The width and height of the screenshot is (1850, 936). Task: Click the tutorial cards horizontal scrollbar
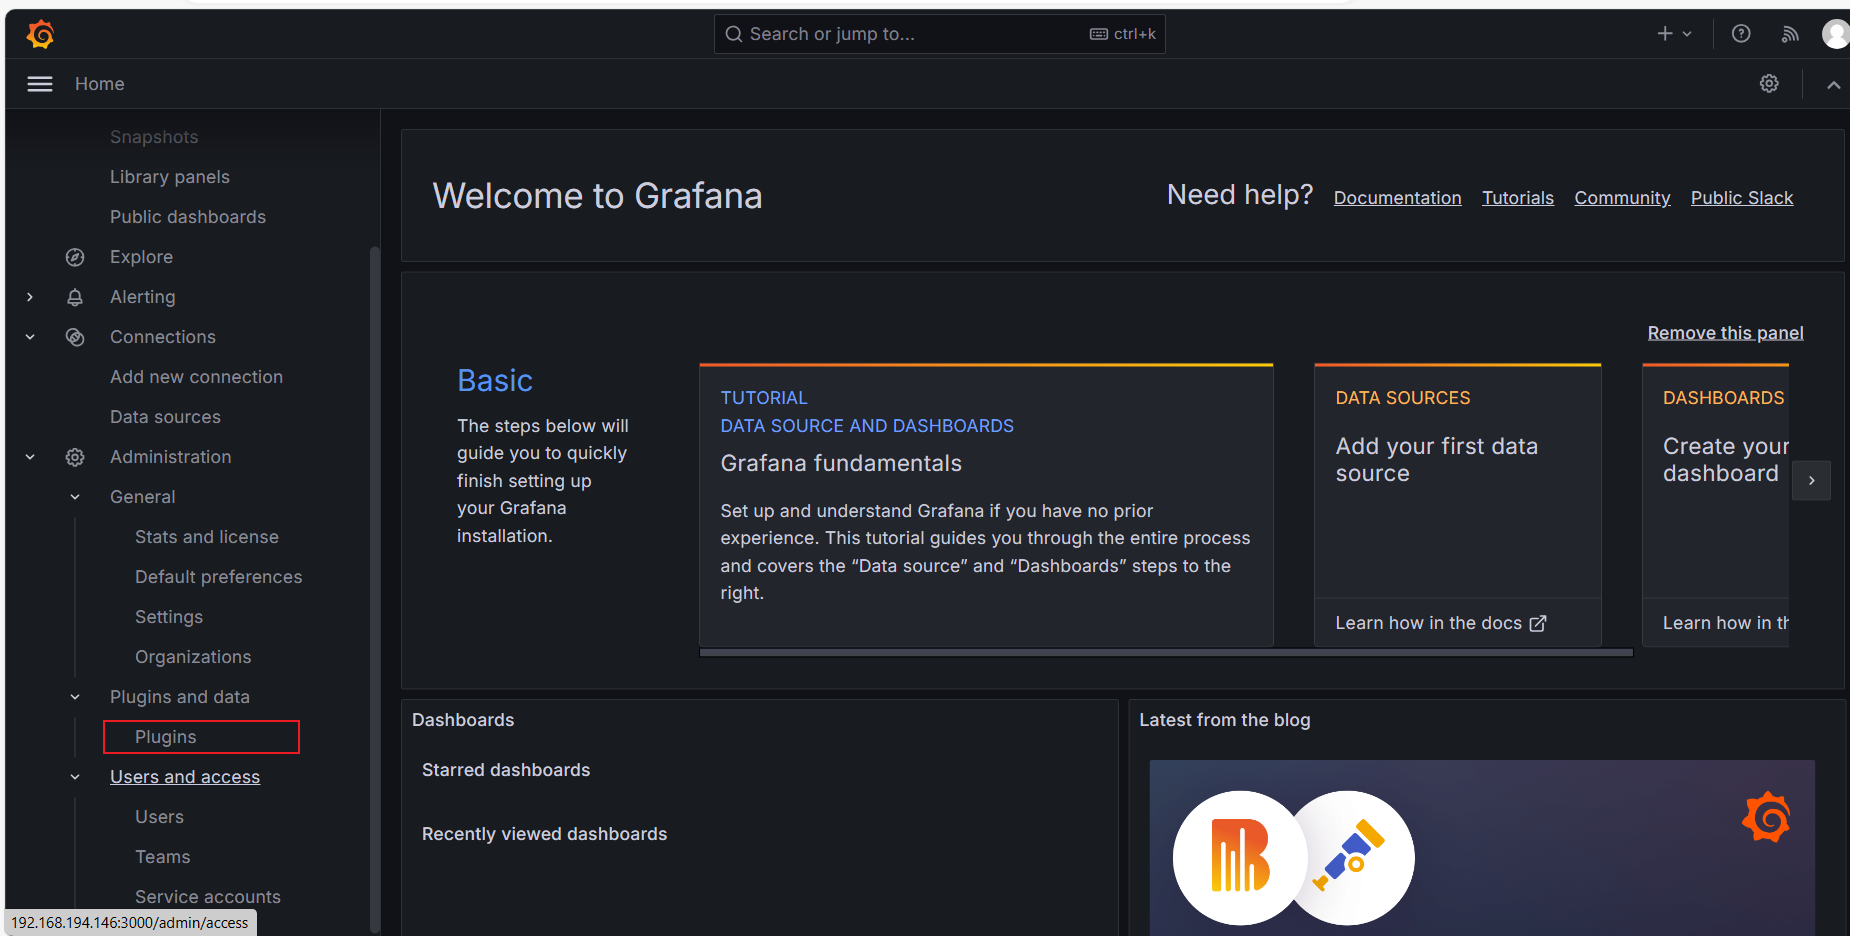[1166, 652]
